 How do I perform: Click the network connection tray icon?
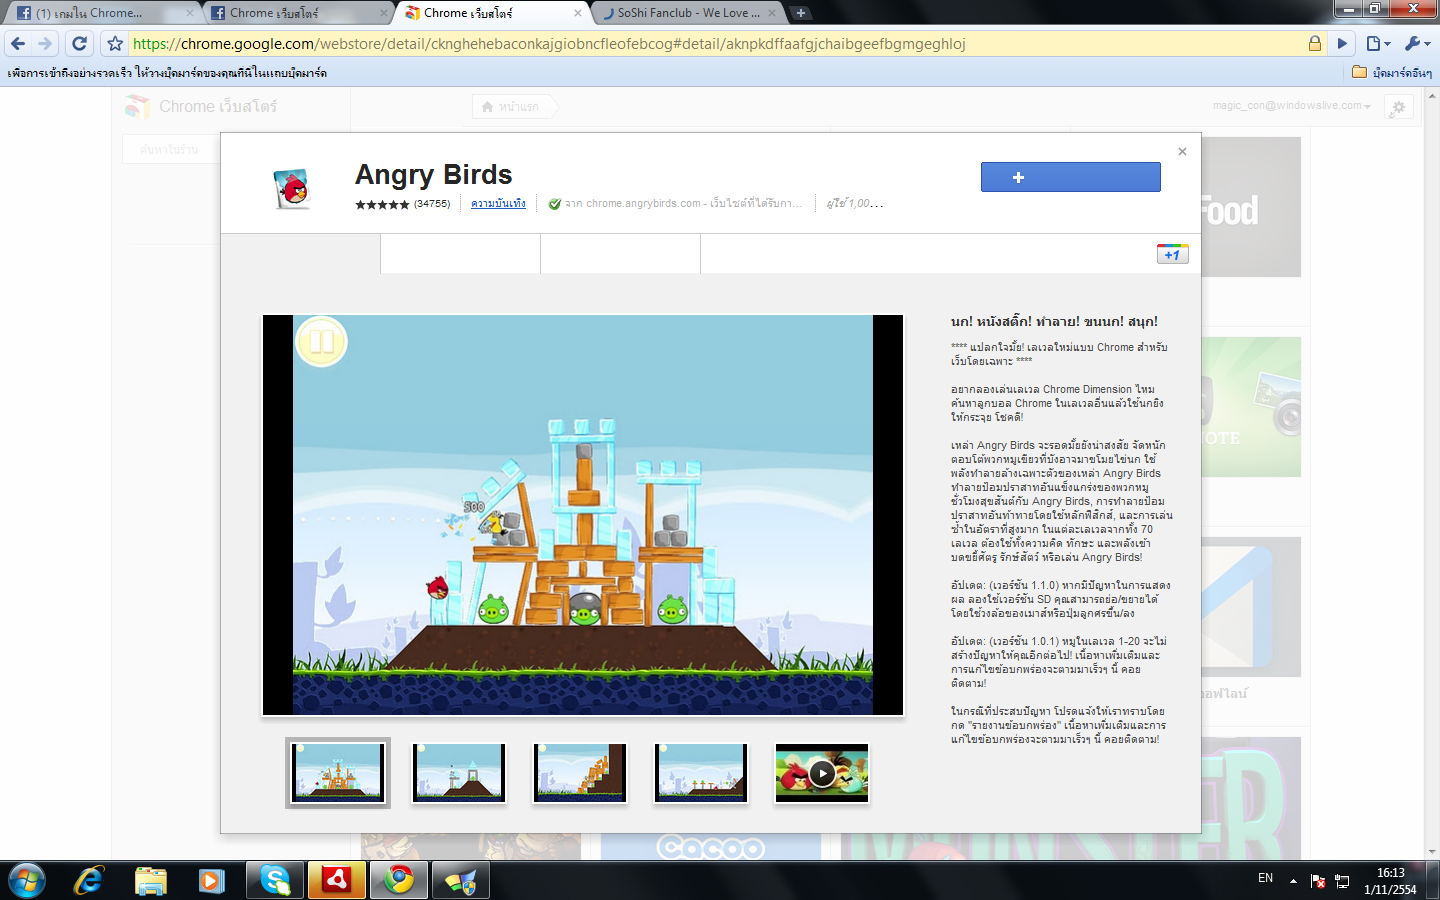1342,881
